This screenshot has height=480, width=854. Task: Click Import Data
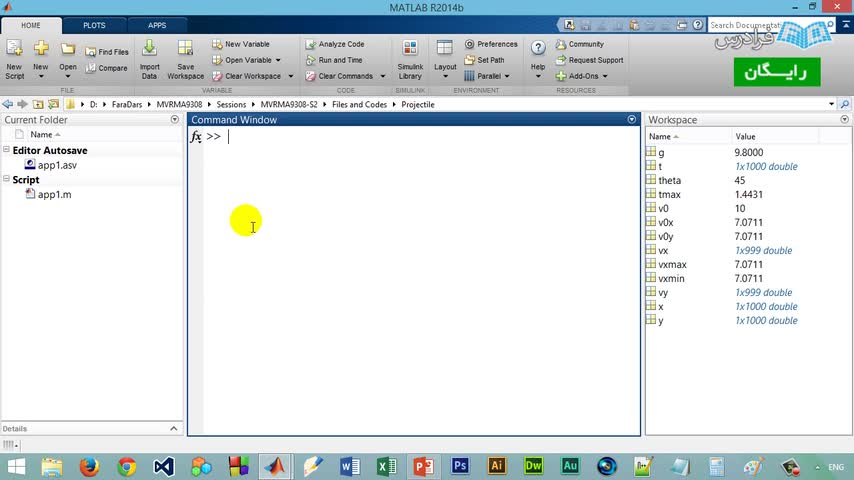tap(149, 60)
